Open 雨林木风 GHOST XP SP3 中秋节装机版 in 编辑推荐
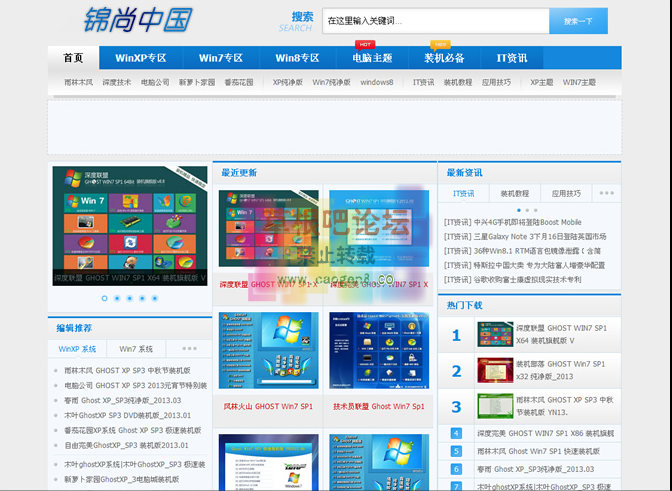672x491 pixels. point(127,371)
